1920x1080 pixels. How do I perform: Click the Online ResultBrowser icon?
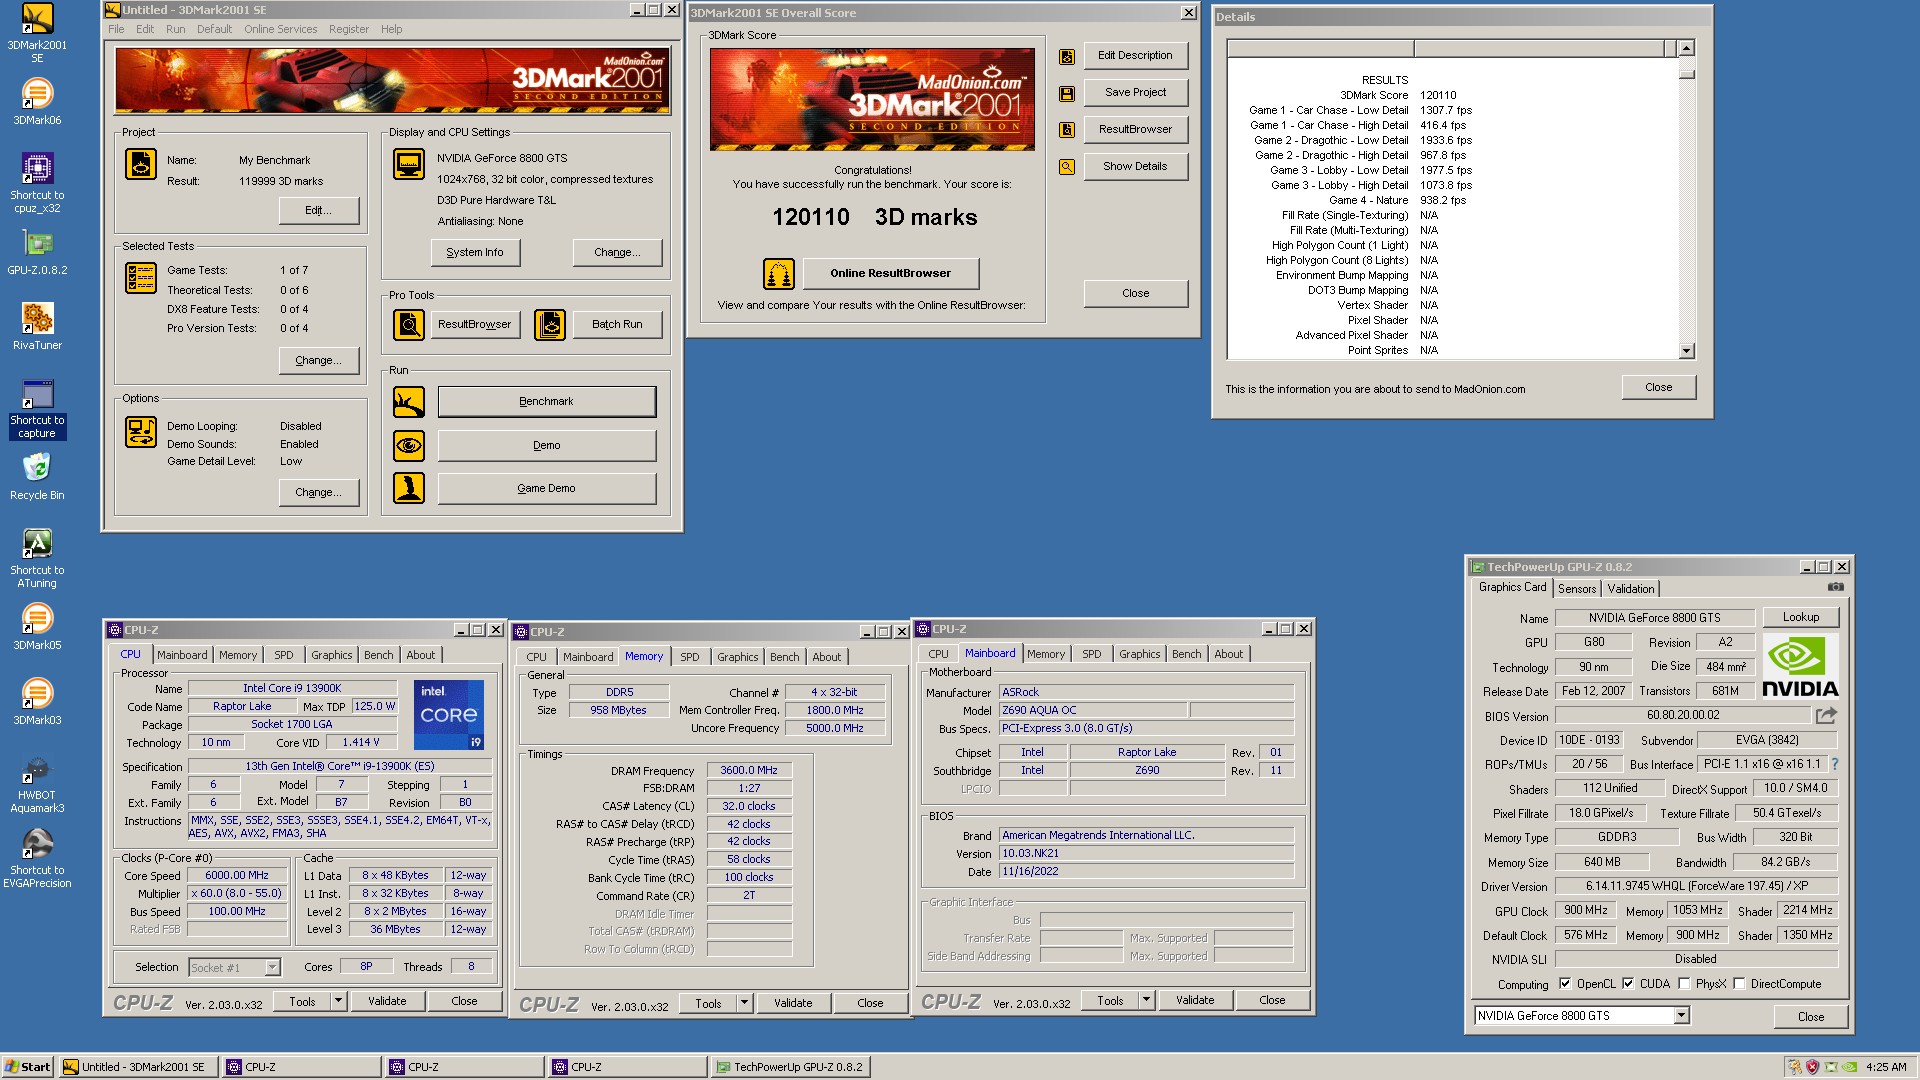coord(778,273)
